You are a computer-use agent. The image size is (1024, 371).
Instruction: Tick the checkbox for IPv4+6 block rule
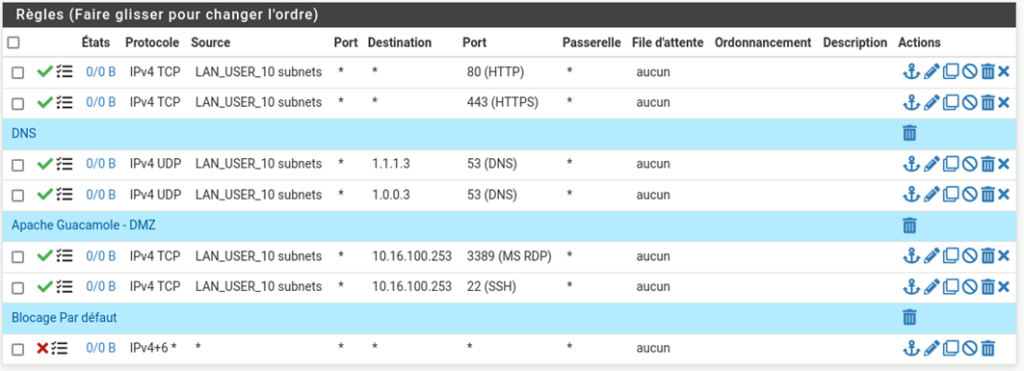coord(18,349)
